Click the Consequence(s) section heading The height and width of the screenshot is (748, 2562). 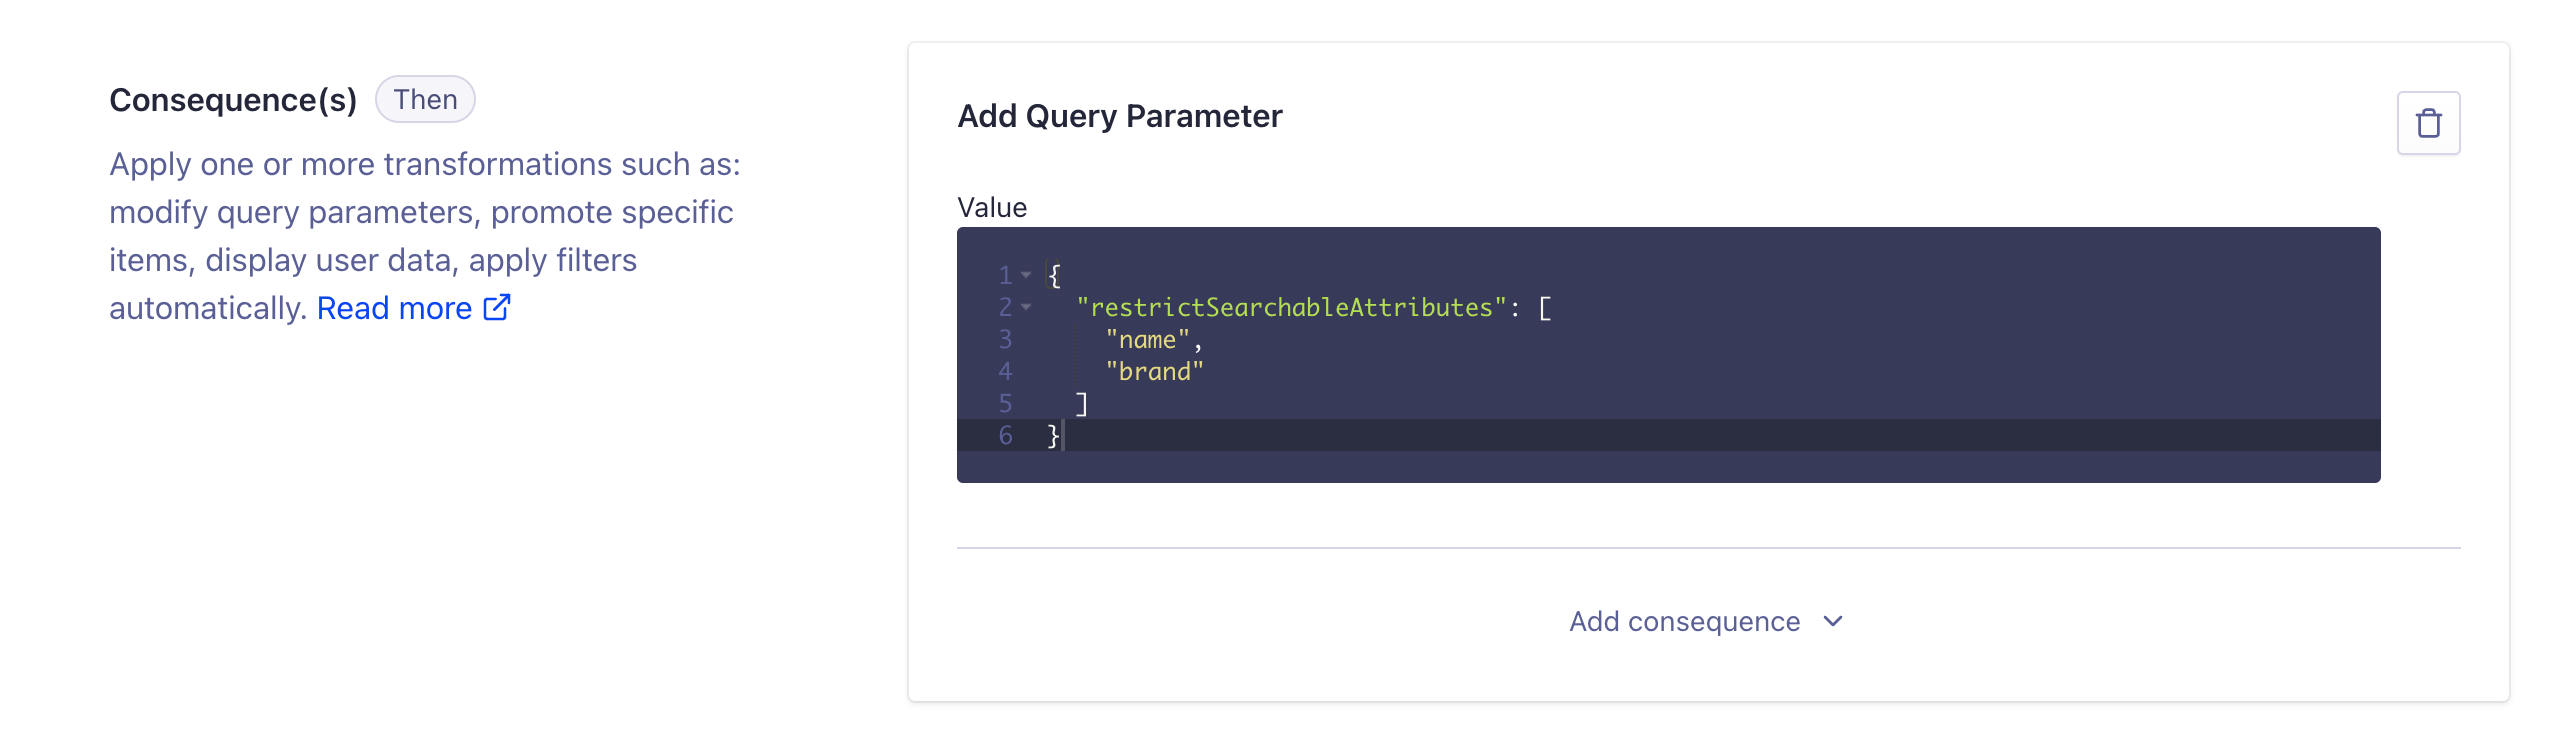pos(233,100)
